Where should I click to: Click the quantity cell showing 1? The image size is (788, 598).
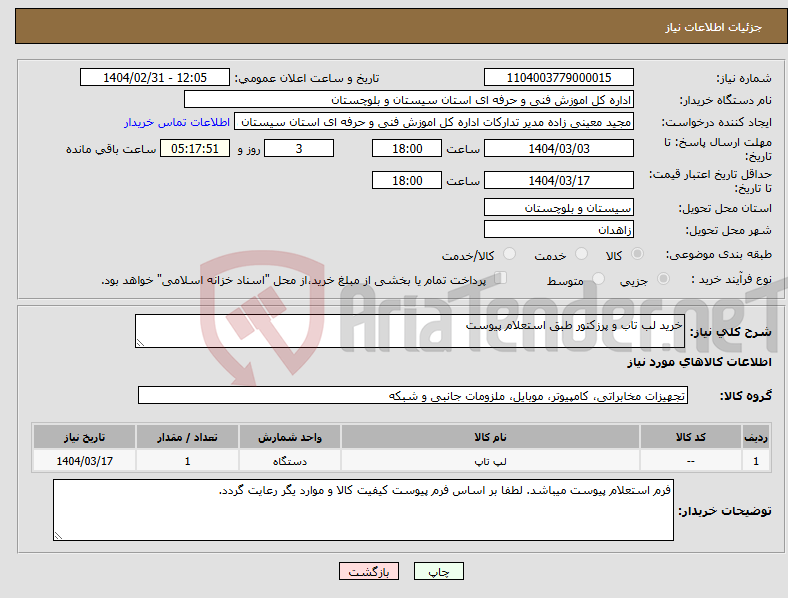click(187, 460)
